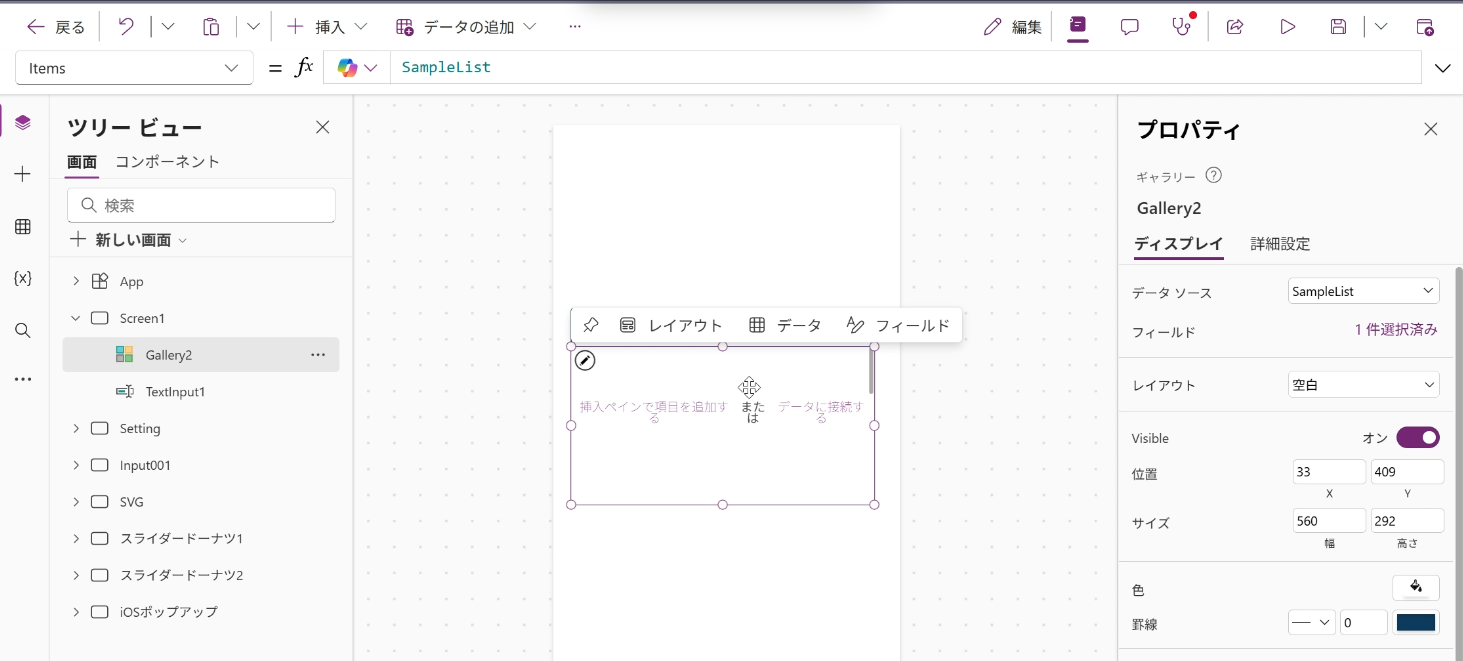Open the App checker stethoscope icon
1463x661 pixels.
[x=1181, y=27]
